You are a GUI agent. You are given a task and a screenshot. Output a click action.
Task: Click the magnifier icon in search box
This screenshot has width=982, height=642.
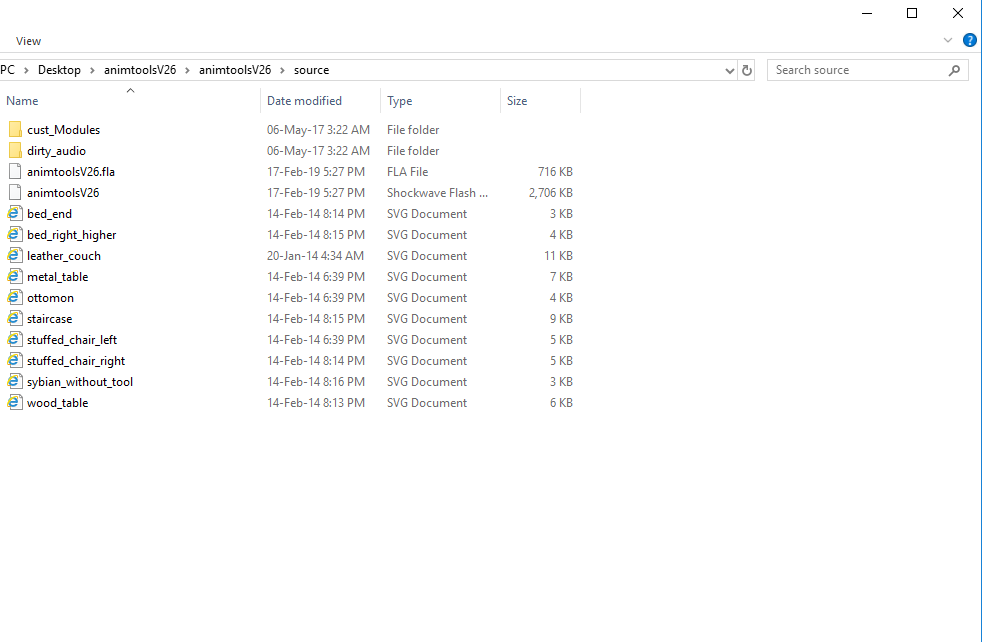[954, 70]
